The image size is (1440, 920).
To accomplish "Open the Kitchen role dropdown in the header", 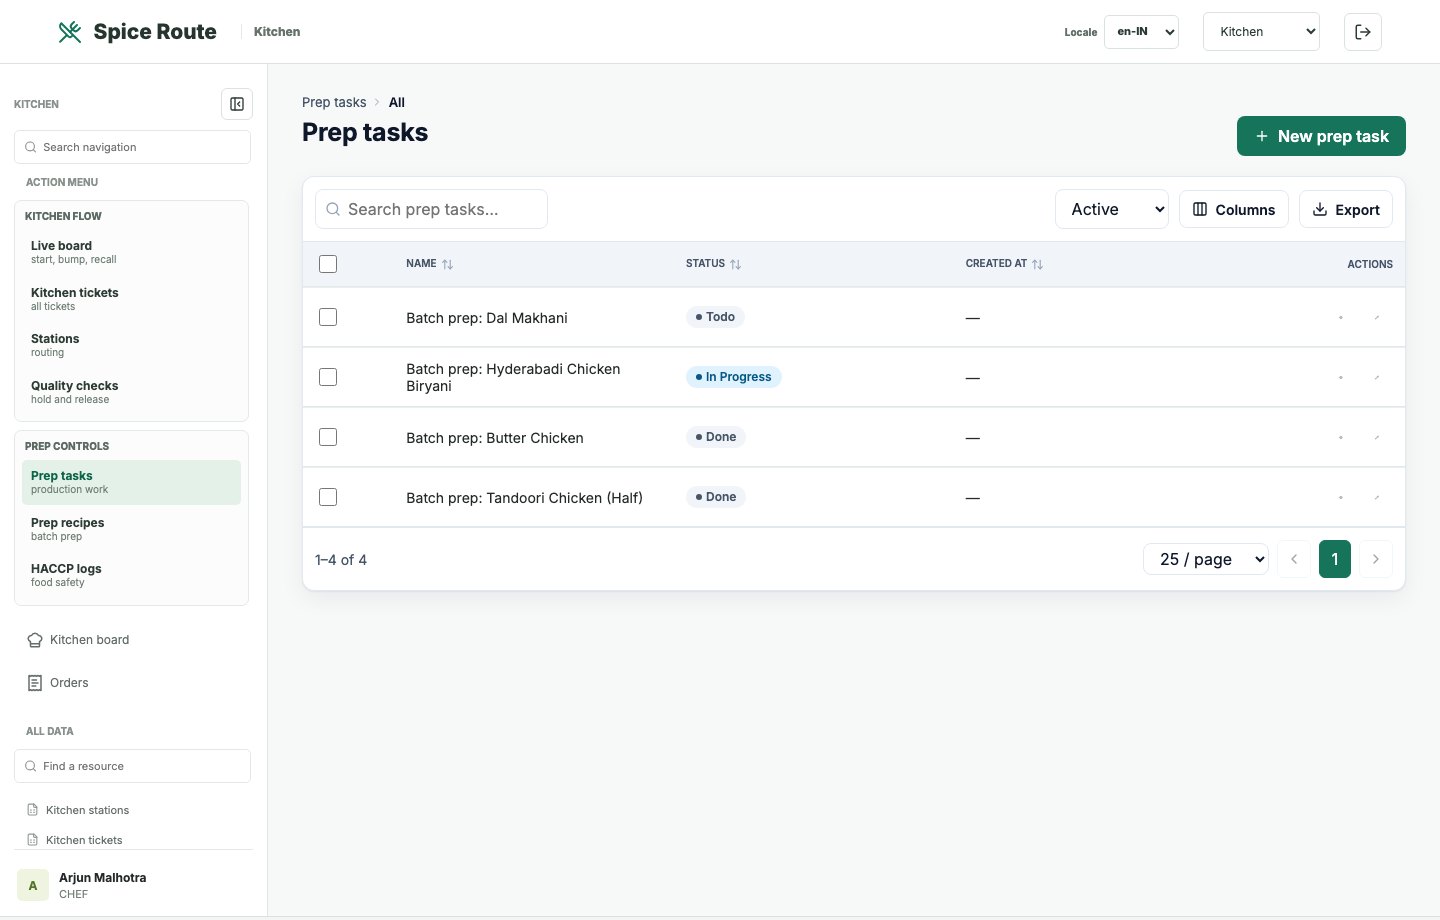I will click(1261, 32).
